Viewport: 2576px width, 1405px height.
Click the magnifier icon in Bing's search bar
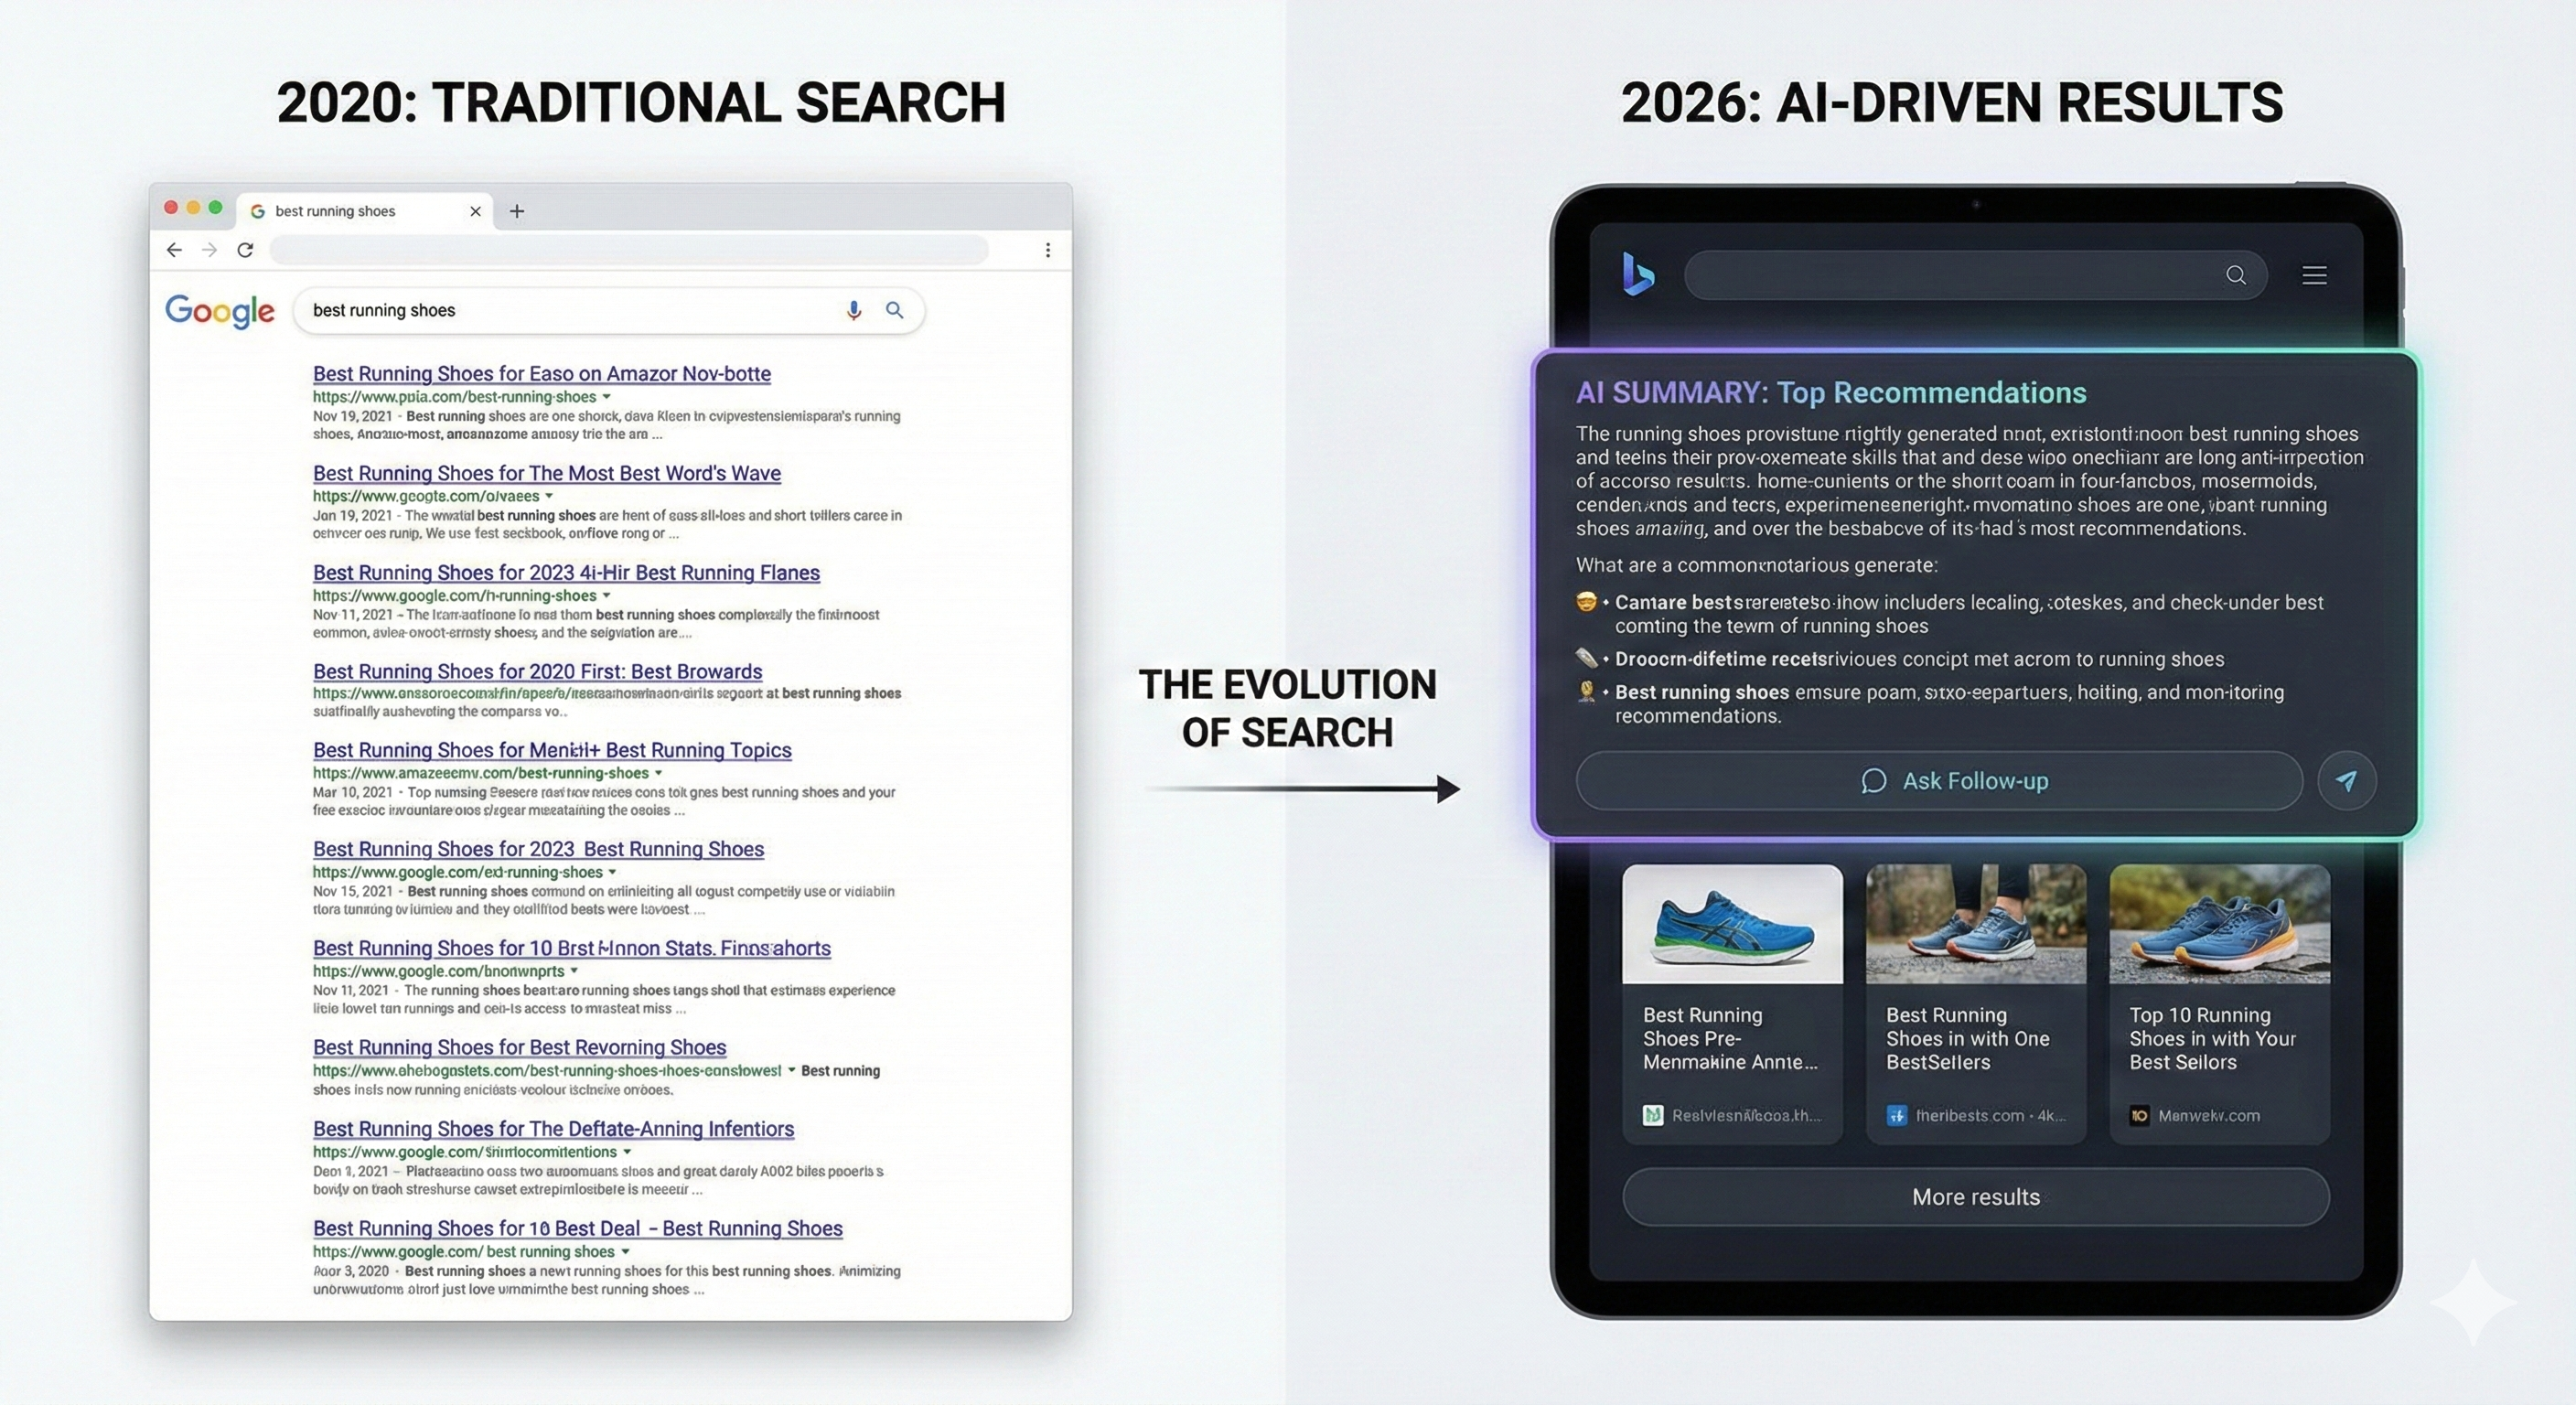point(2237,276)
